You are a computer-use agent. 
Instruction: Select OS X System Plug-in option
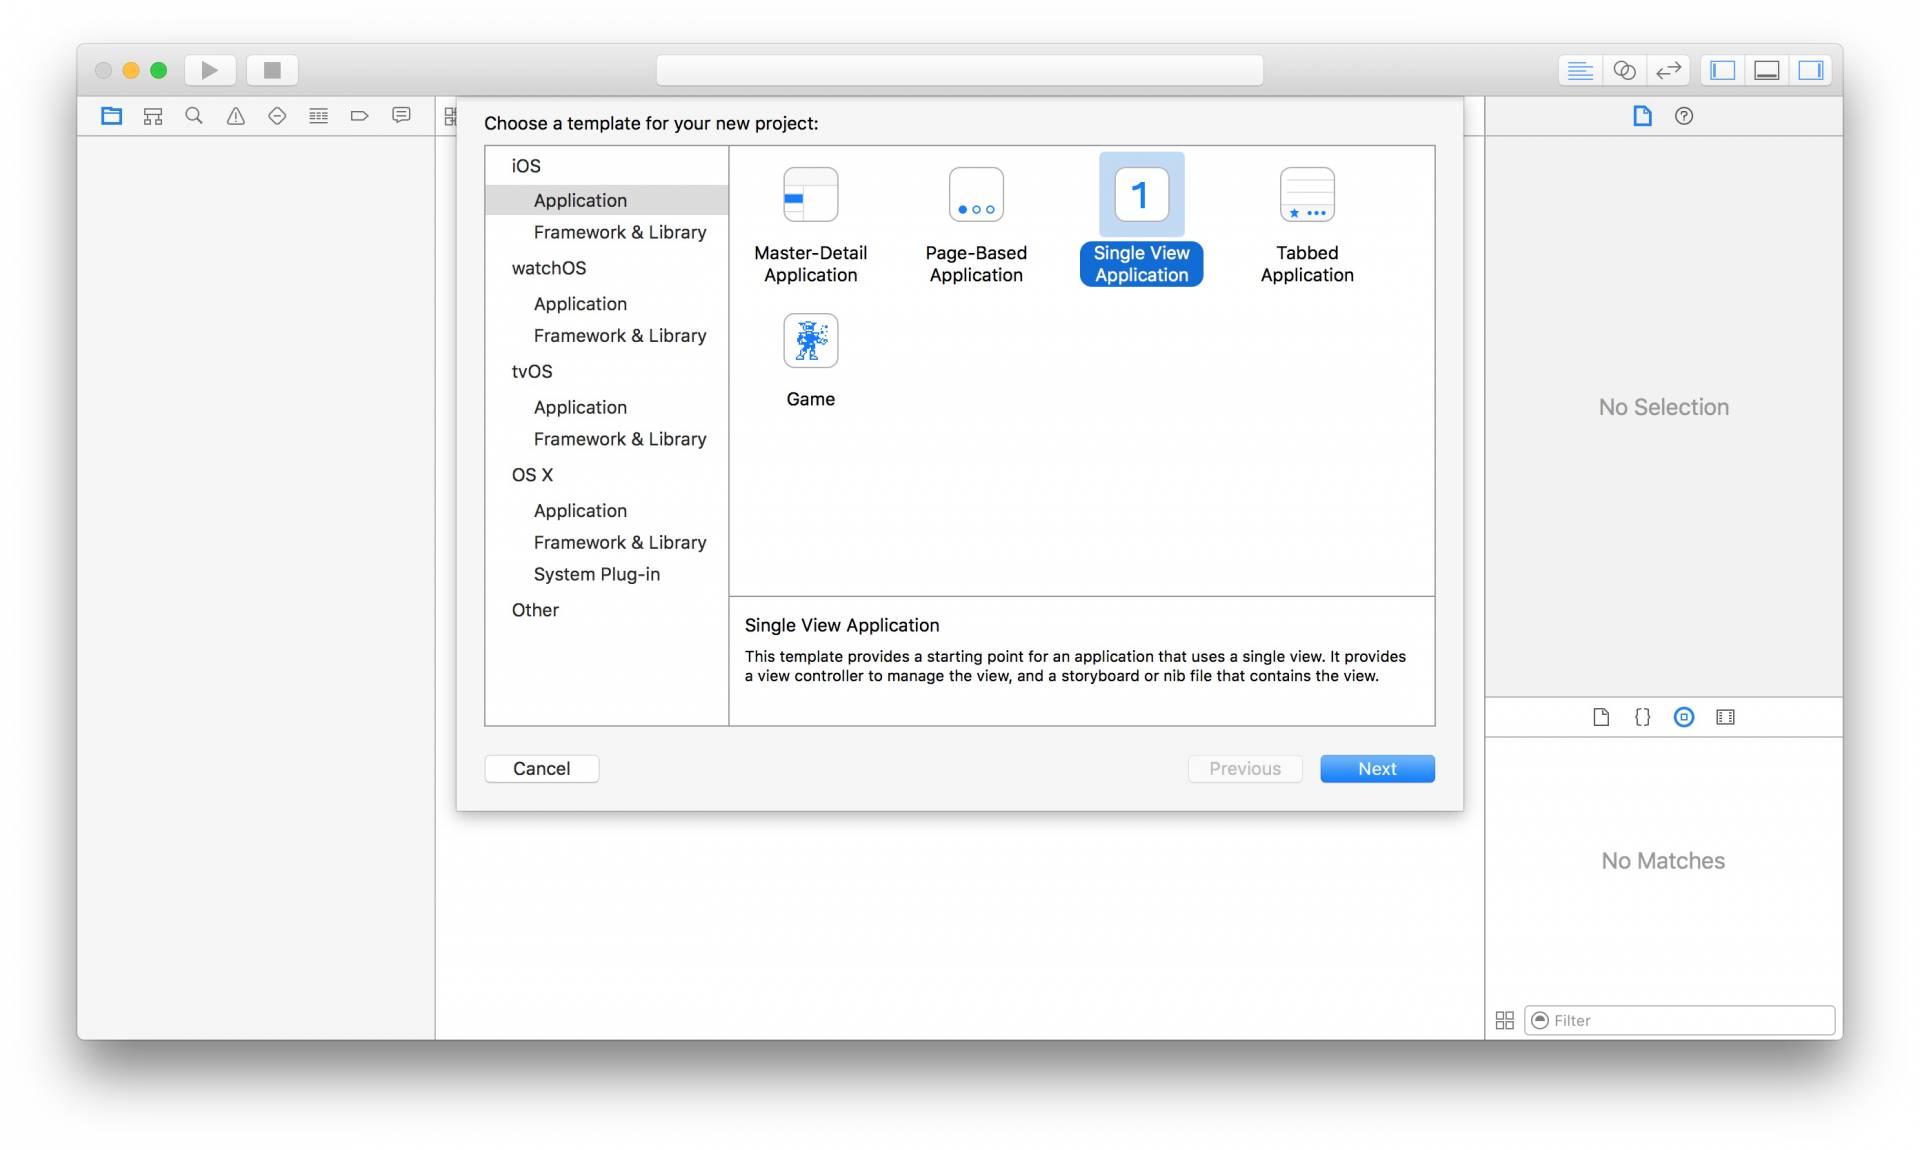(x=597, y=574)
